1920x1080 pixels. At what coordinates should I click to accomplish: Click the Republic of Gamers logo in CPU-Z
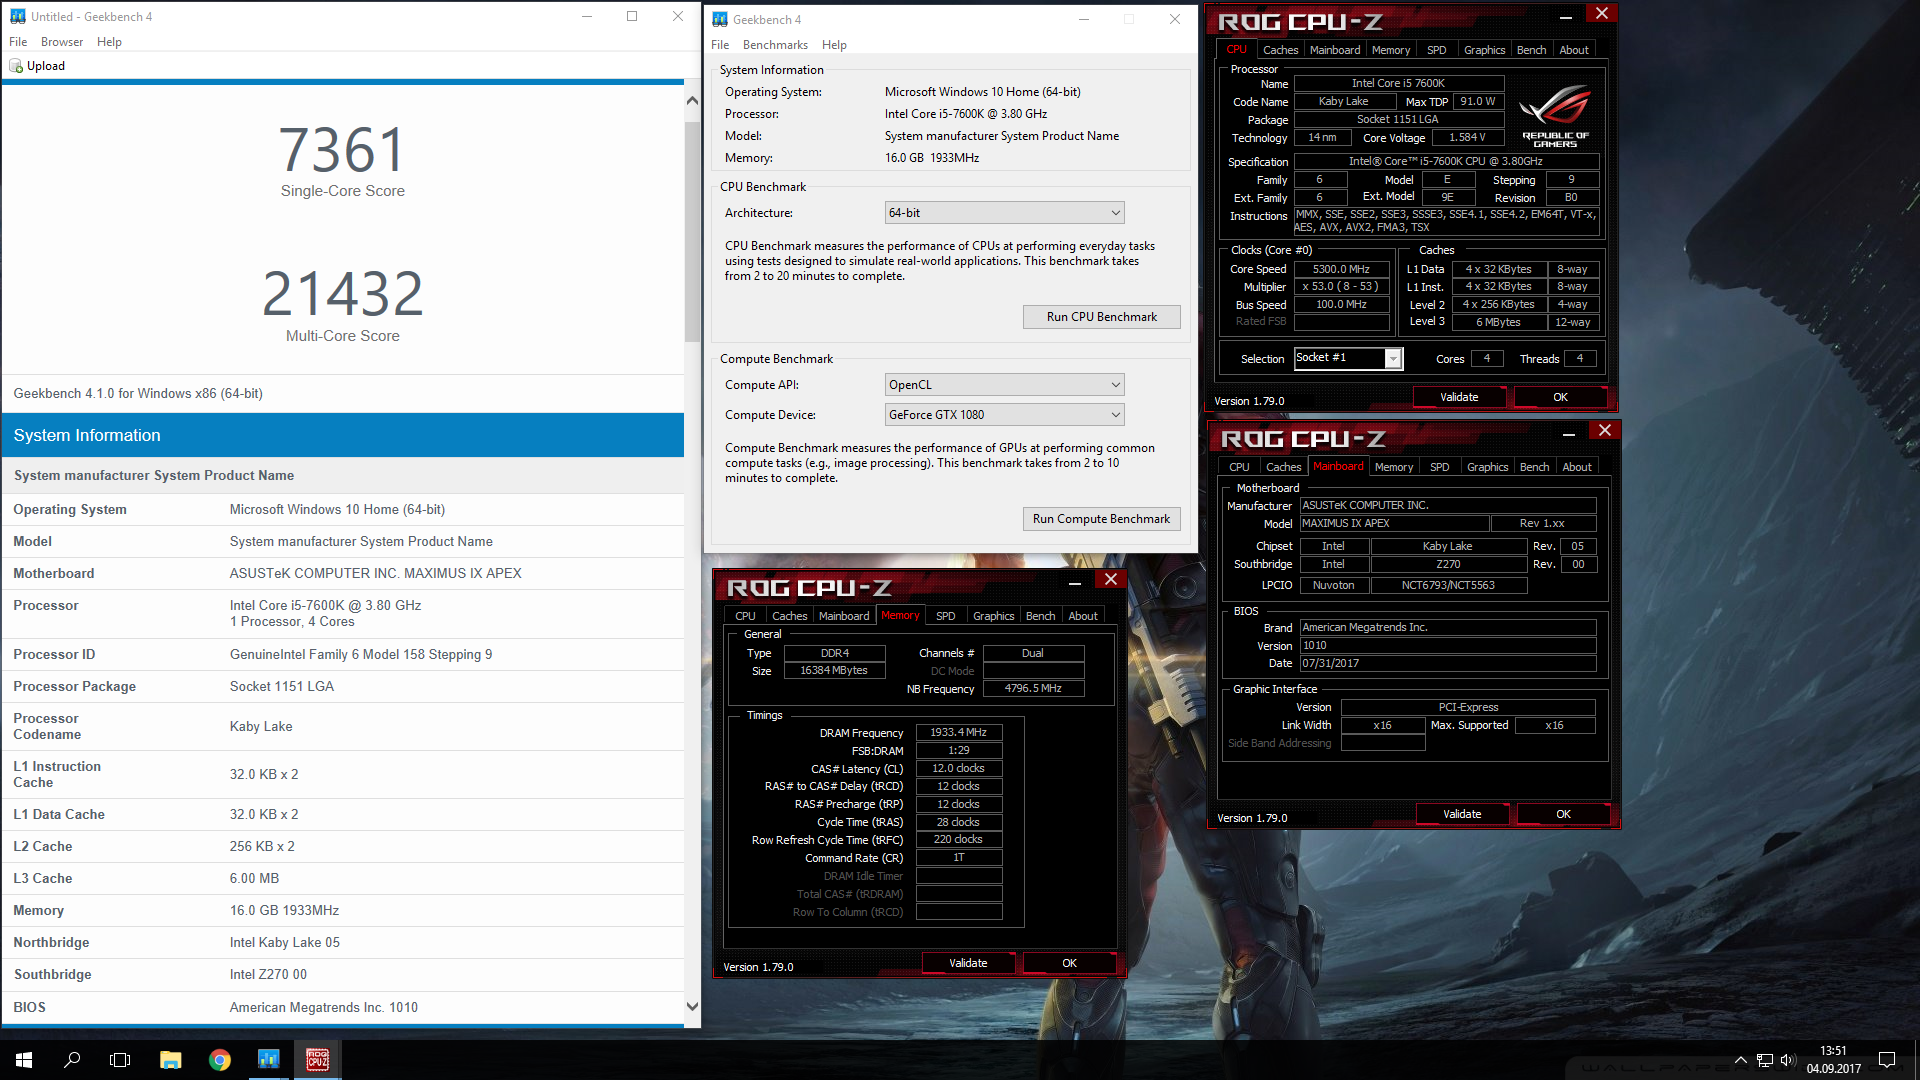click(x=1555, y=117)
